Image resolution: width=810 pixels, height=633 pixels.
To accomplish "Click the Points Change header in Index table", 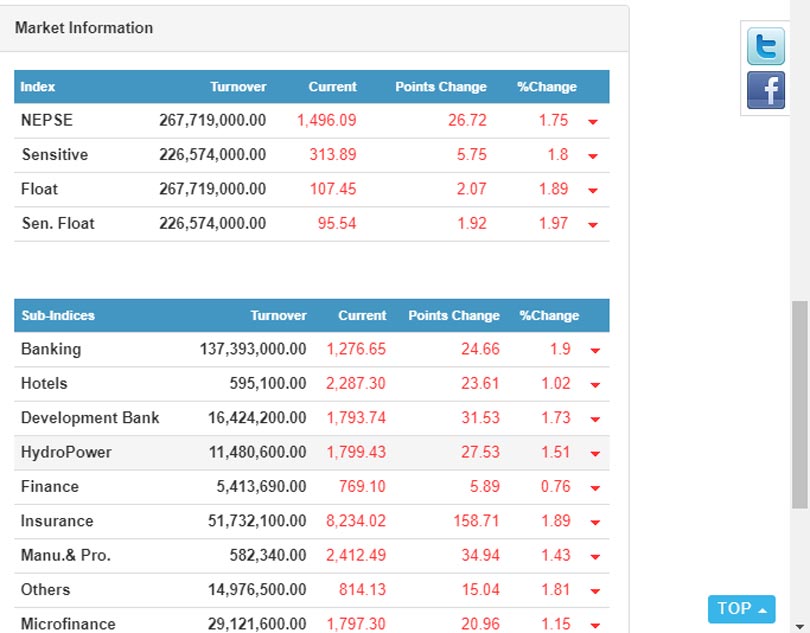I will 441,87.
